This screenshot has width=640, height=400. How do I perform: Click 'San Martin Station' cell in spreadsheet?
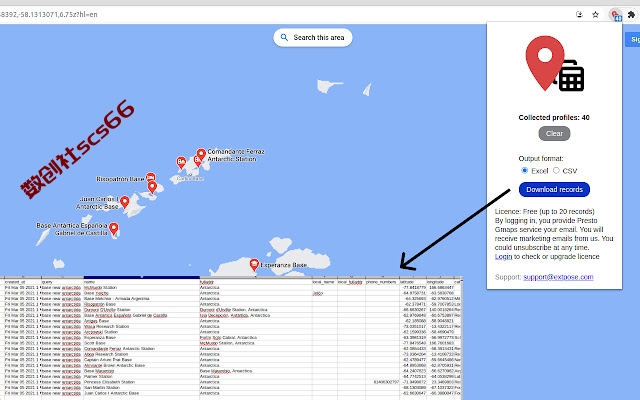(141, 388)
